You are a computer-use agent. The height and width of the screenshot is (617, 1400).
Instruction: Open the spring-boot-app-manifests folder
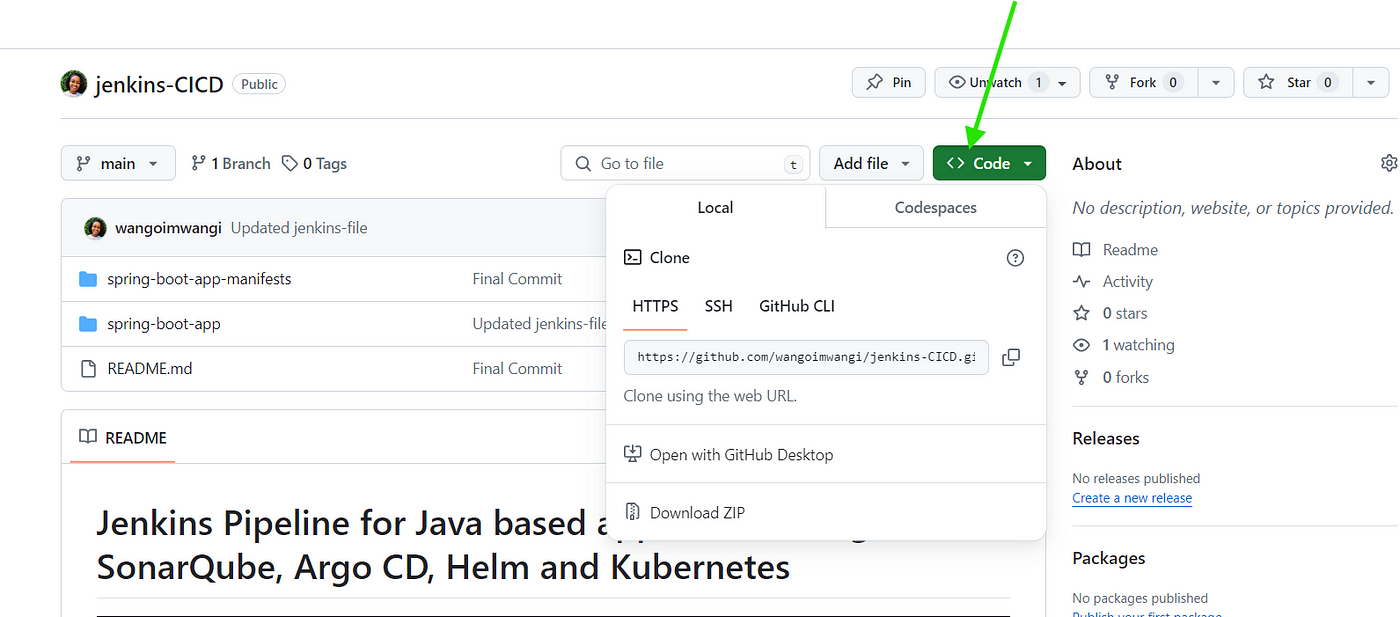[199, 279]
